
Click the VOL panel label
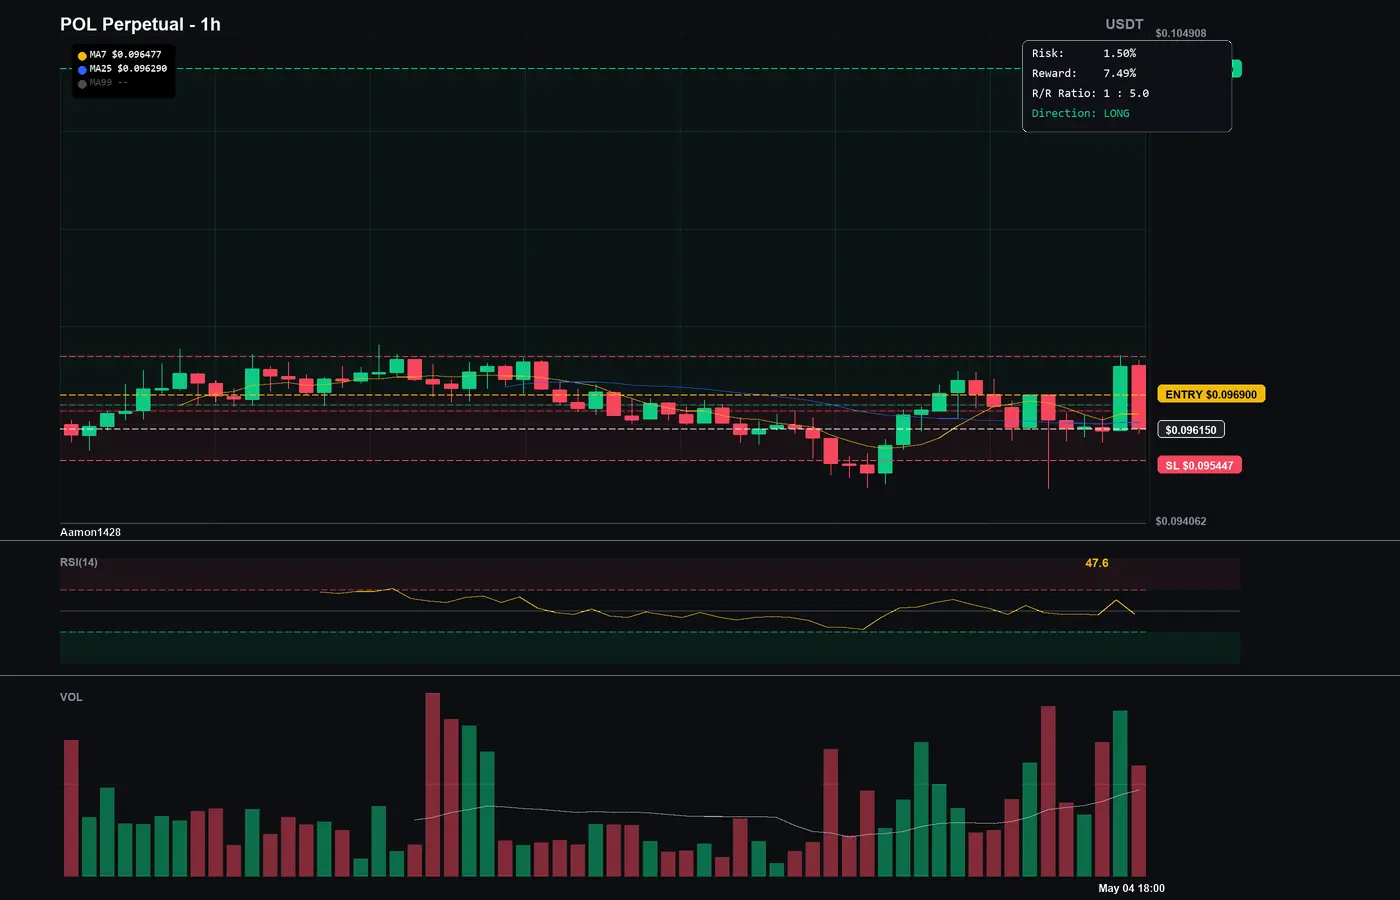point(71,697)
